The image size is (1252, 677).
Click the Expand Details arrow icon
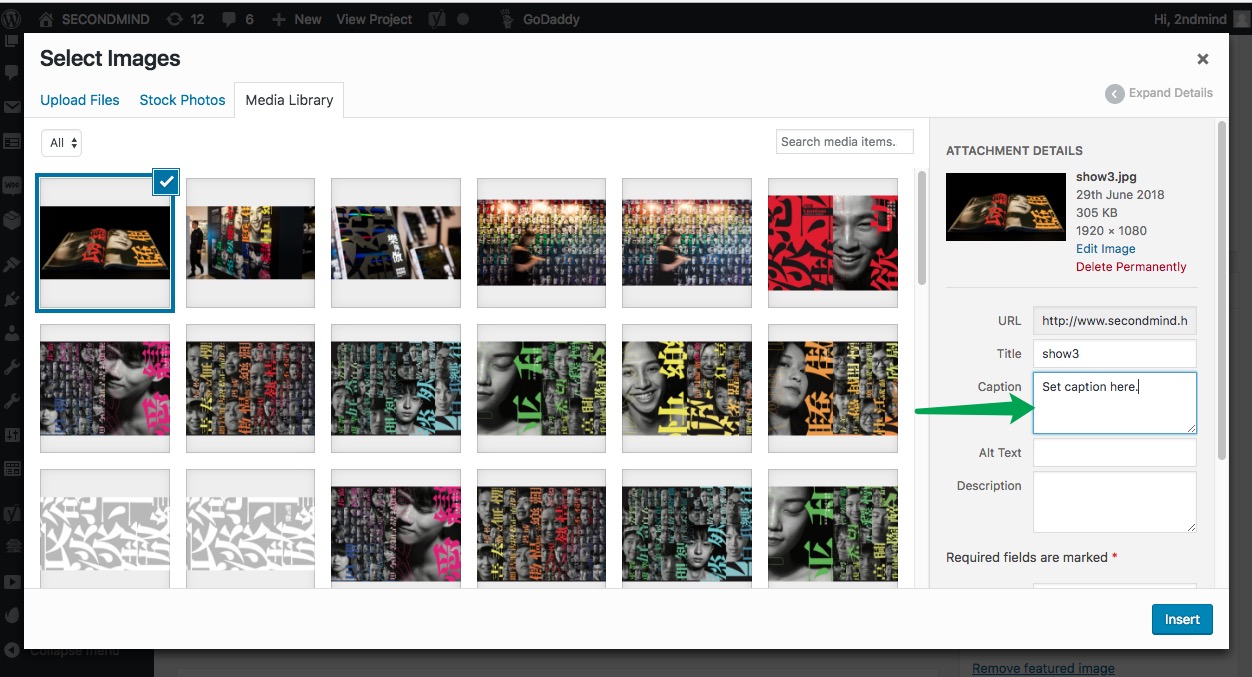[1114, 93]
